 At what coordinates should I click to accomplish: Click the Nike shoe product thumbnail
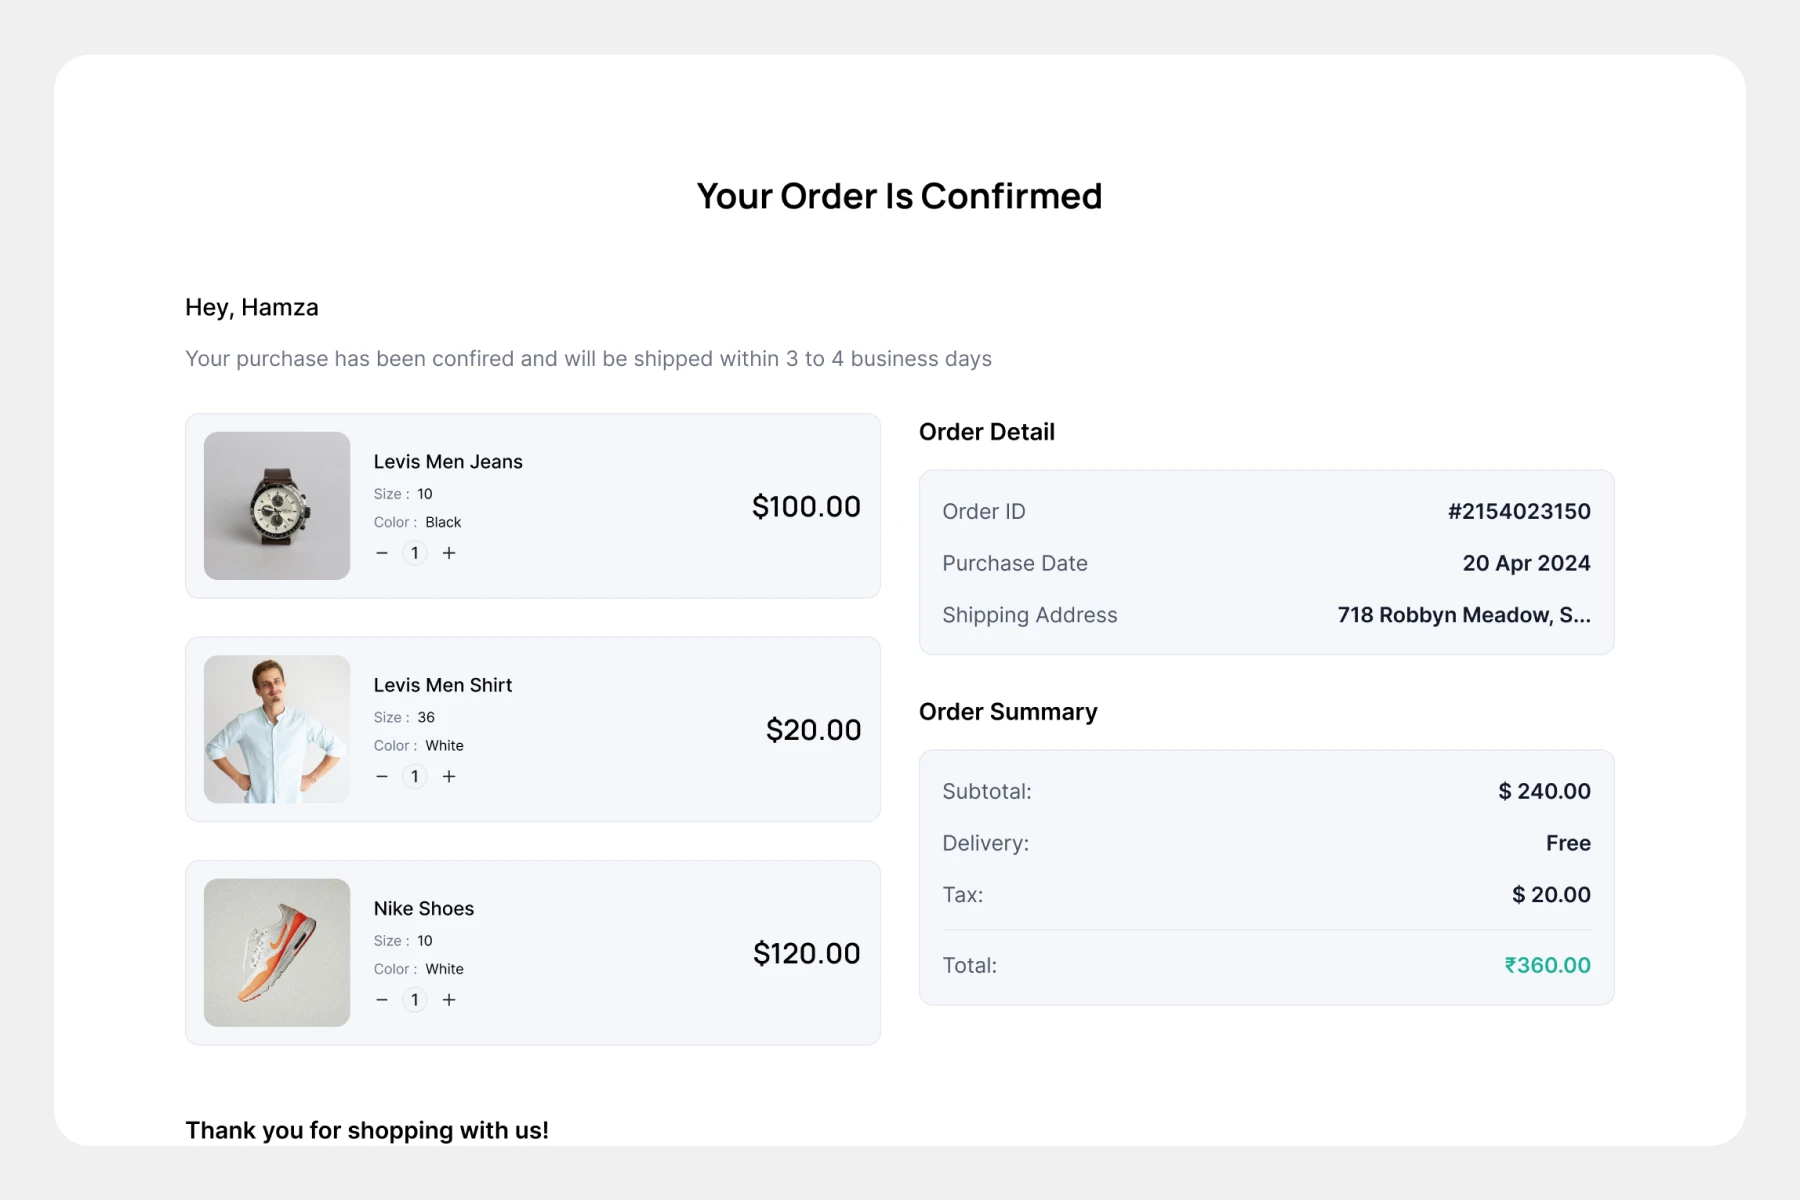click(x=277, y=952)
